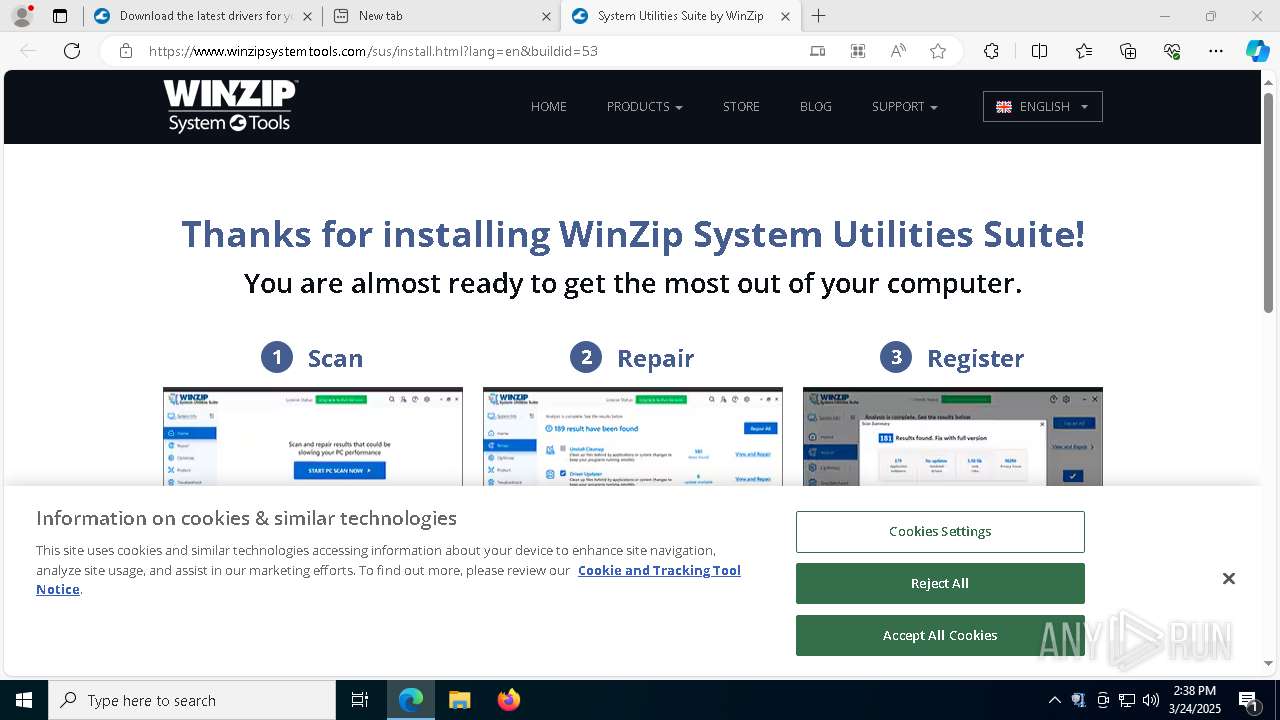Click the Scan step screenshot thumbnail
This screenshot has height=720, width=1280.
coord(313,437)
